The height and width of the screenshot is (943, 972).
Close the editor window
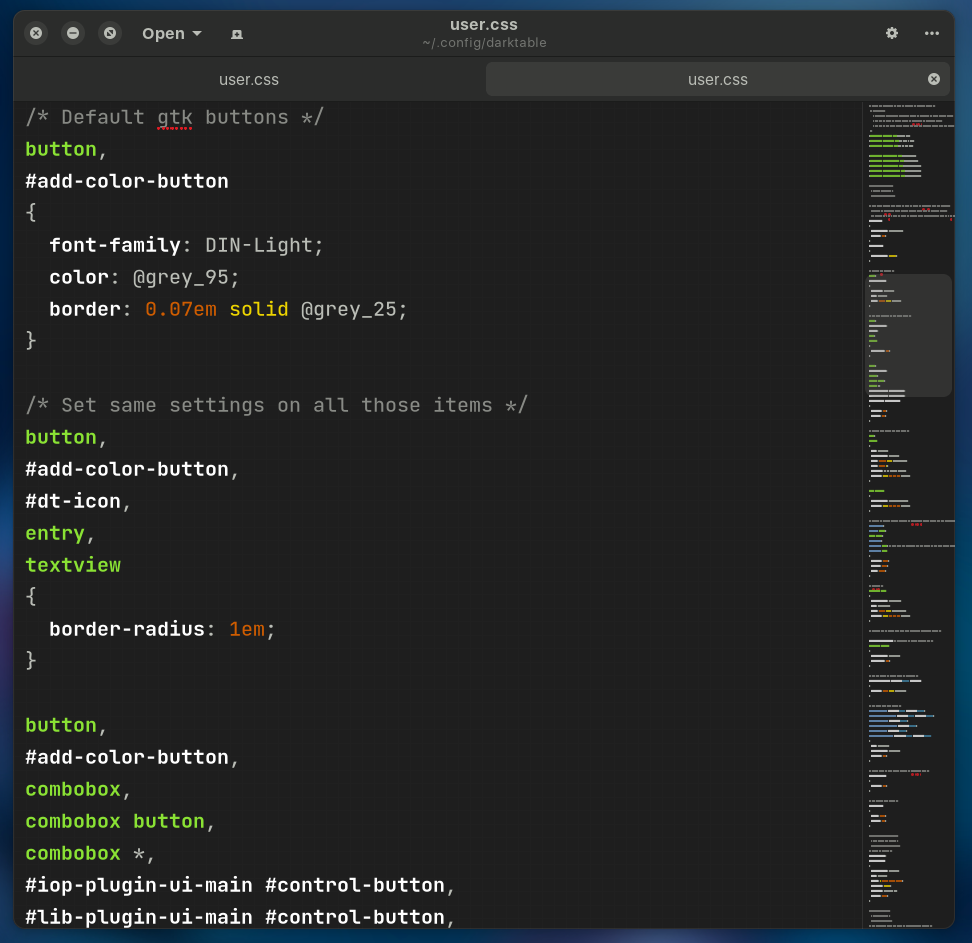pos(36,33)
